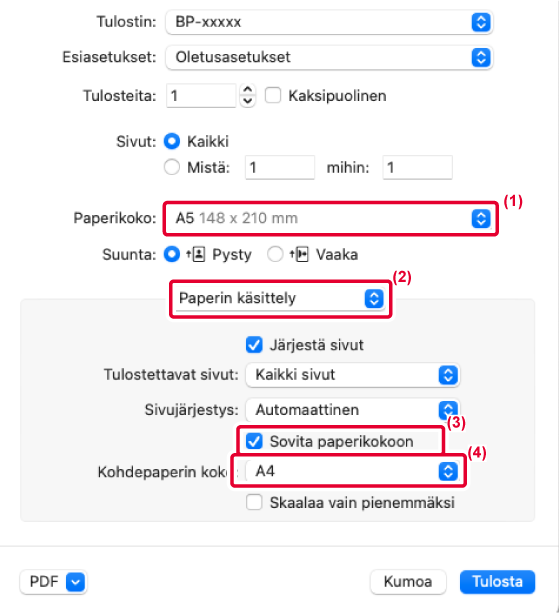The height and width of the screenshot is (613, 559).
Task: Click the landscape orientation page icon
Action: (x=299, y=255)
